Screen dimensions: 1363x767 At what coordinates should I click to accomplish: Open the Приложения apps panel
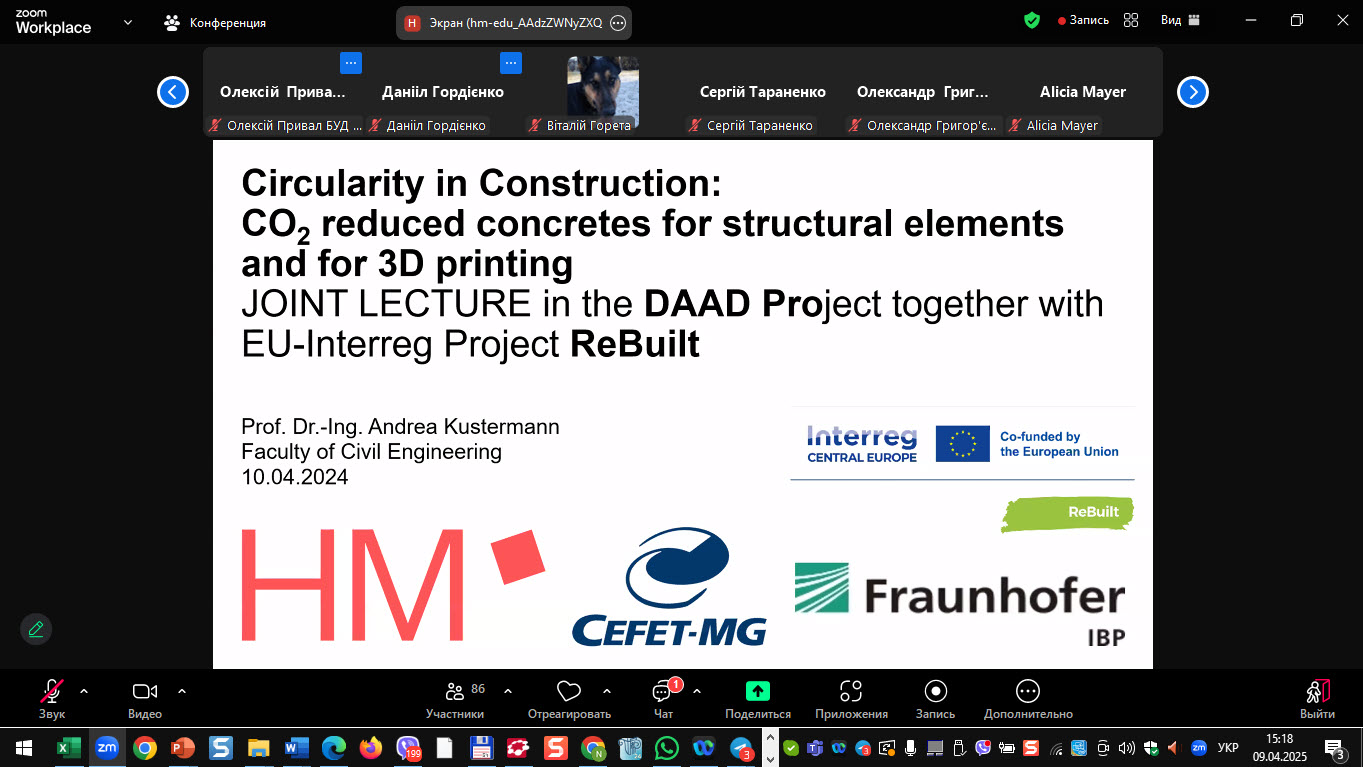tap(851, 699)
